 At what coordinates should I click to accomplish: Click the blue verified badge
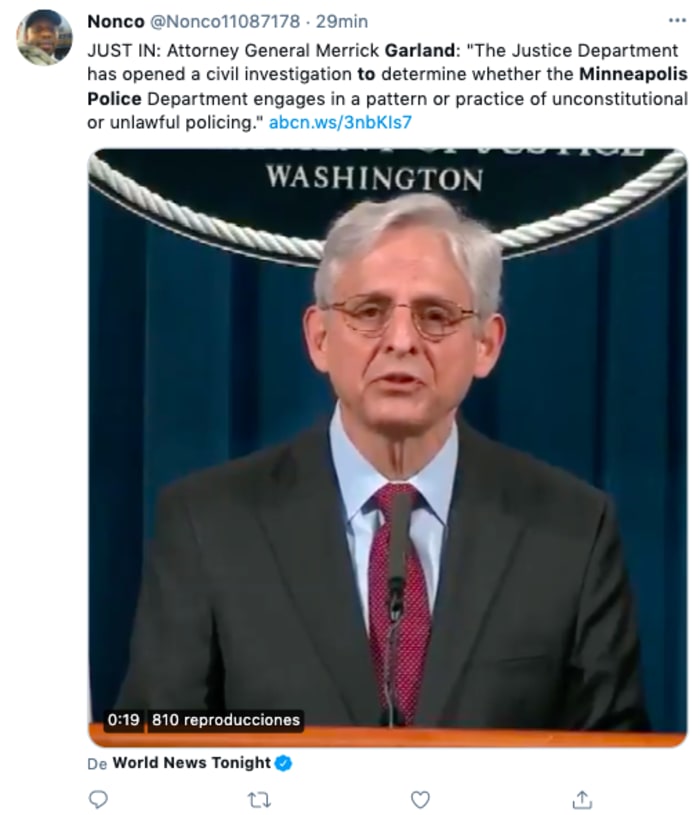[283, 763]
